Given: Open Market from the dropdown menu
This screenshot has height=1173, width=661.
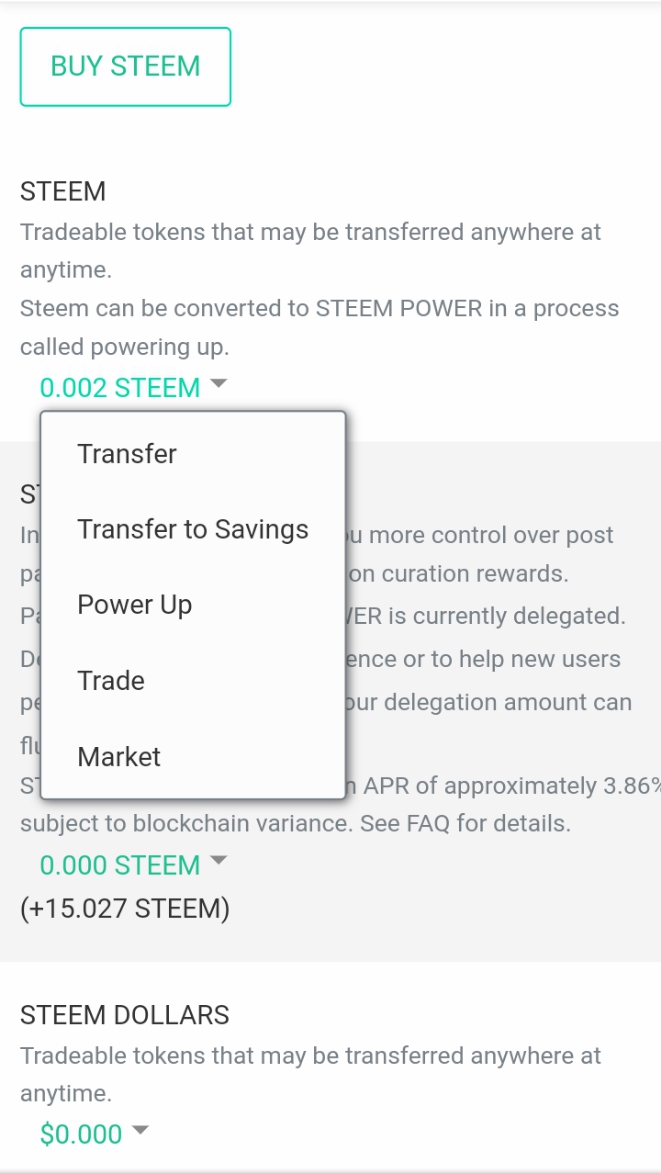Looking at the screenshot, I should click(119, 757).
